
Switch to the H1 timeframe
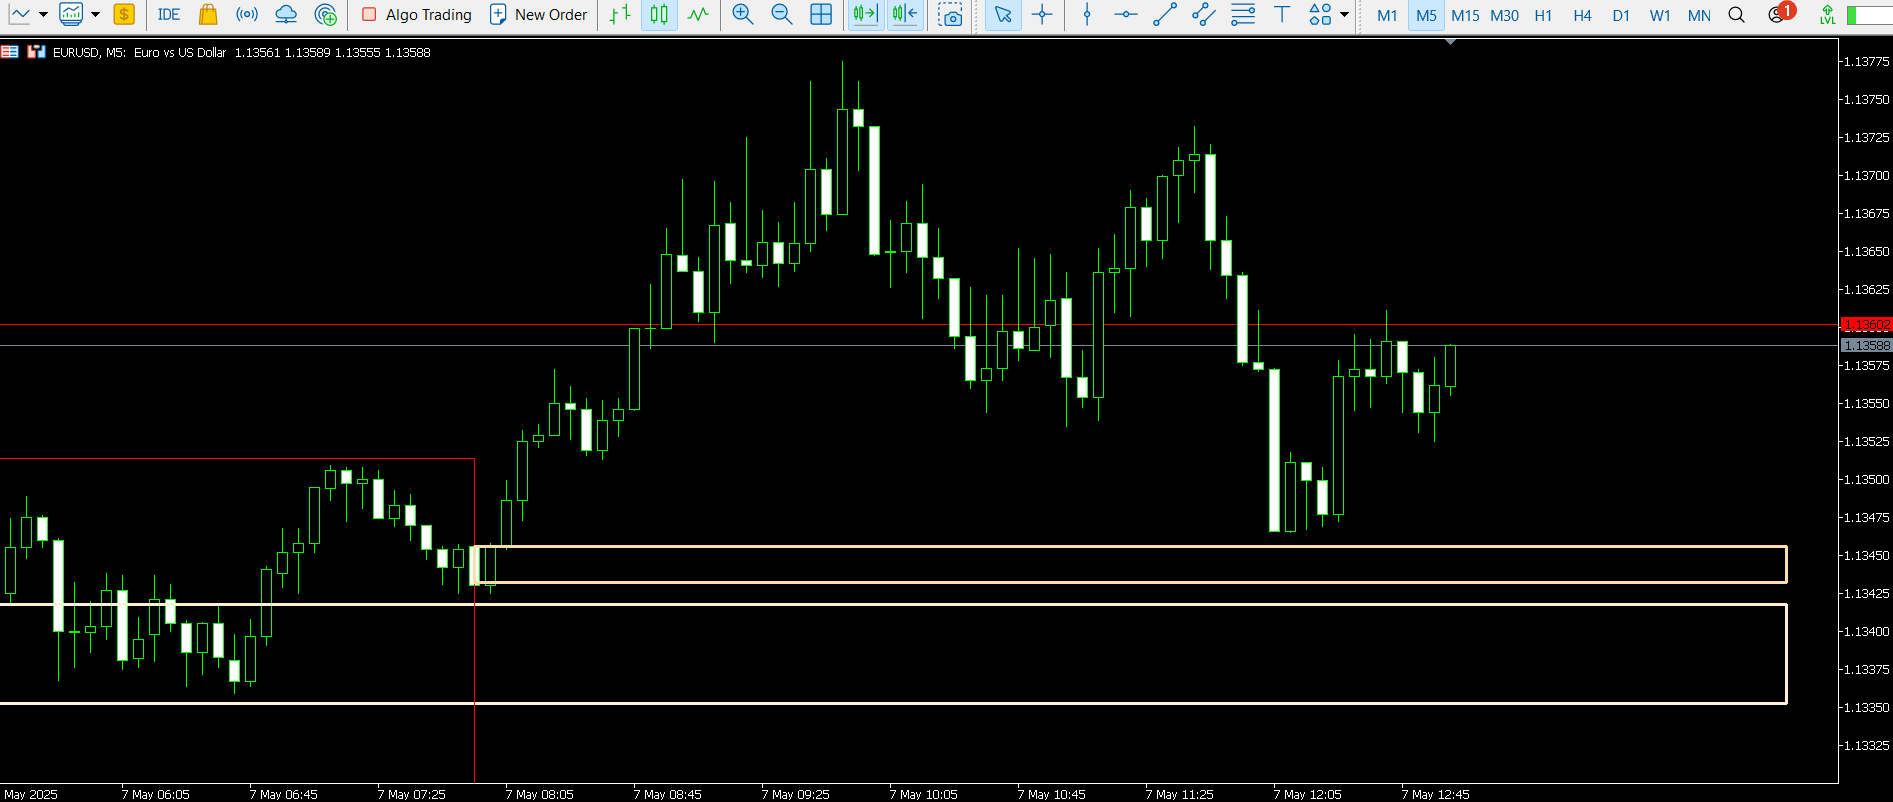point(1543,15)
